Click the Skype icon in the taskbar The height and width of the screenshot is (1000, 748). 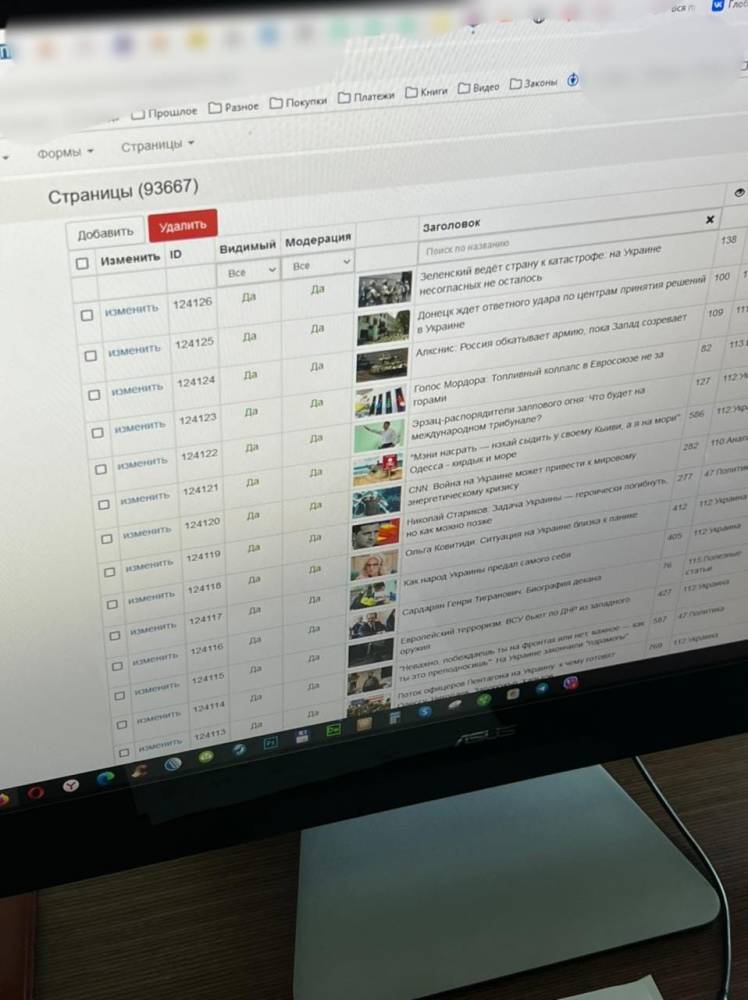point(425,711)
